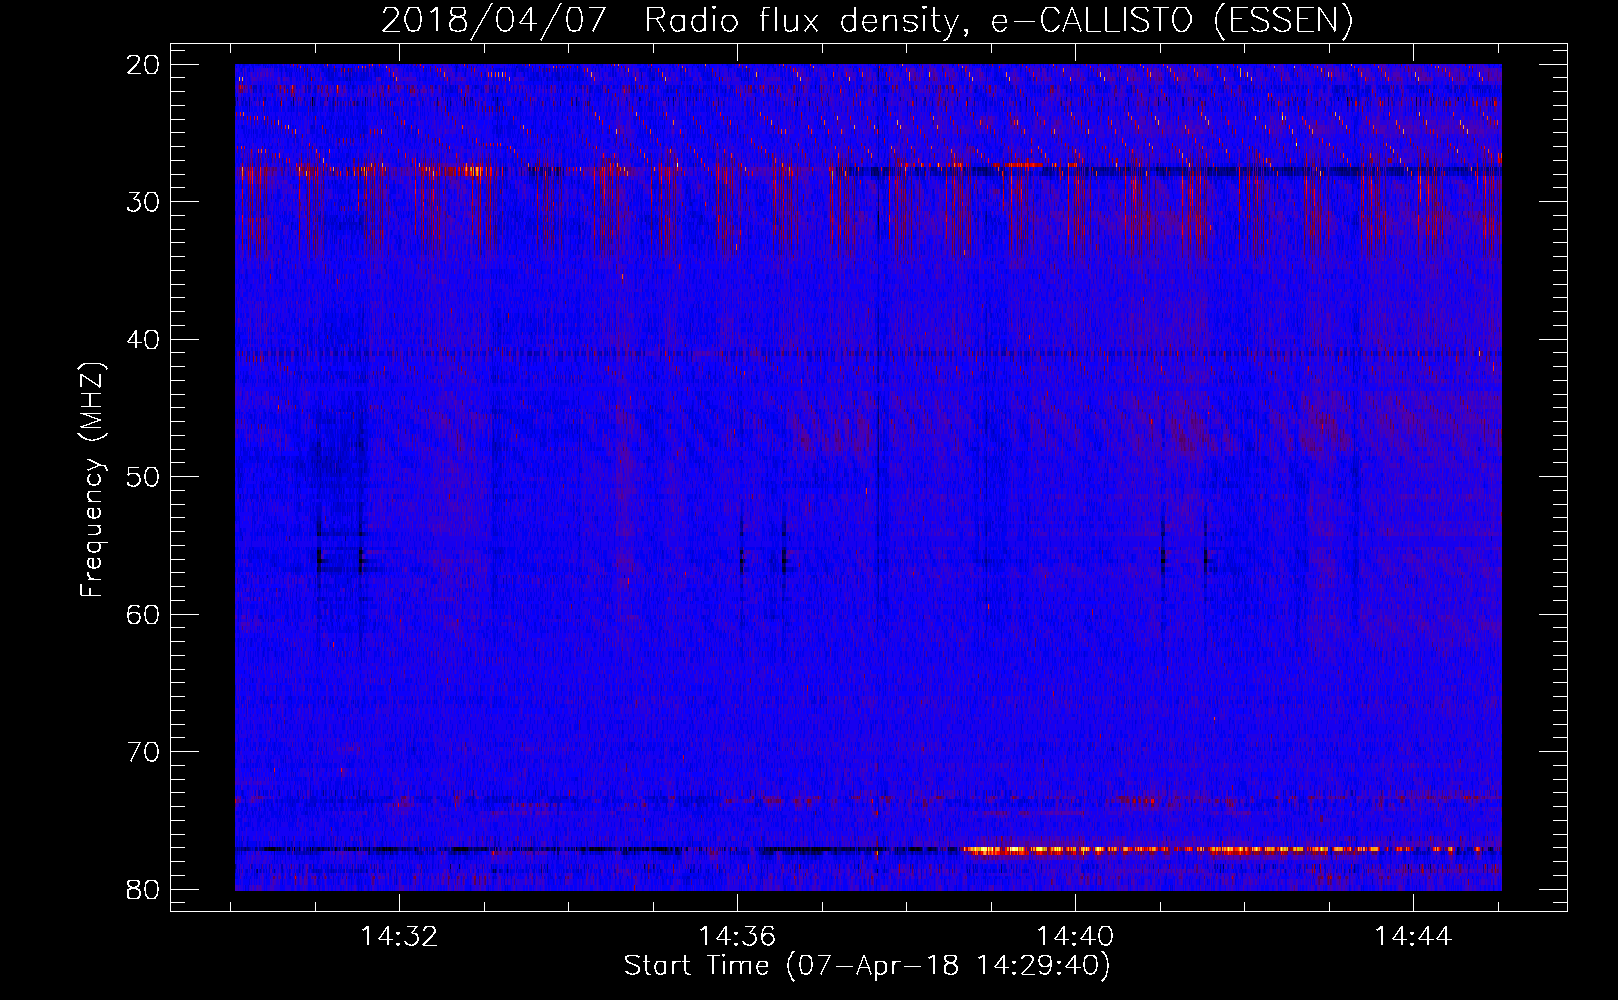
Task: Click the plot title '2018/04/07 Radio flux density'
Action: point(670,21)
